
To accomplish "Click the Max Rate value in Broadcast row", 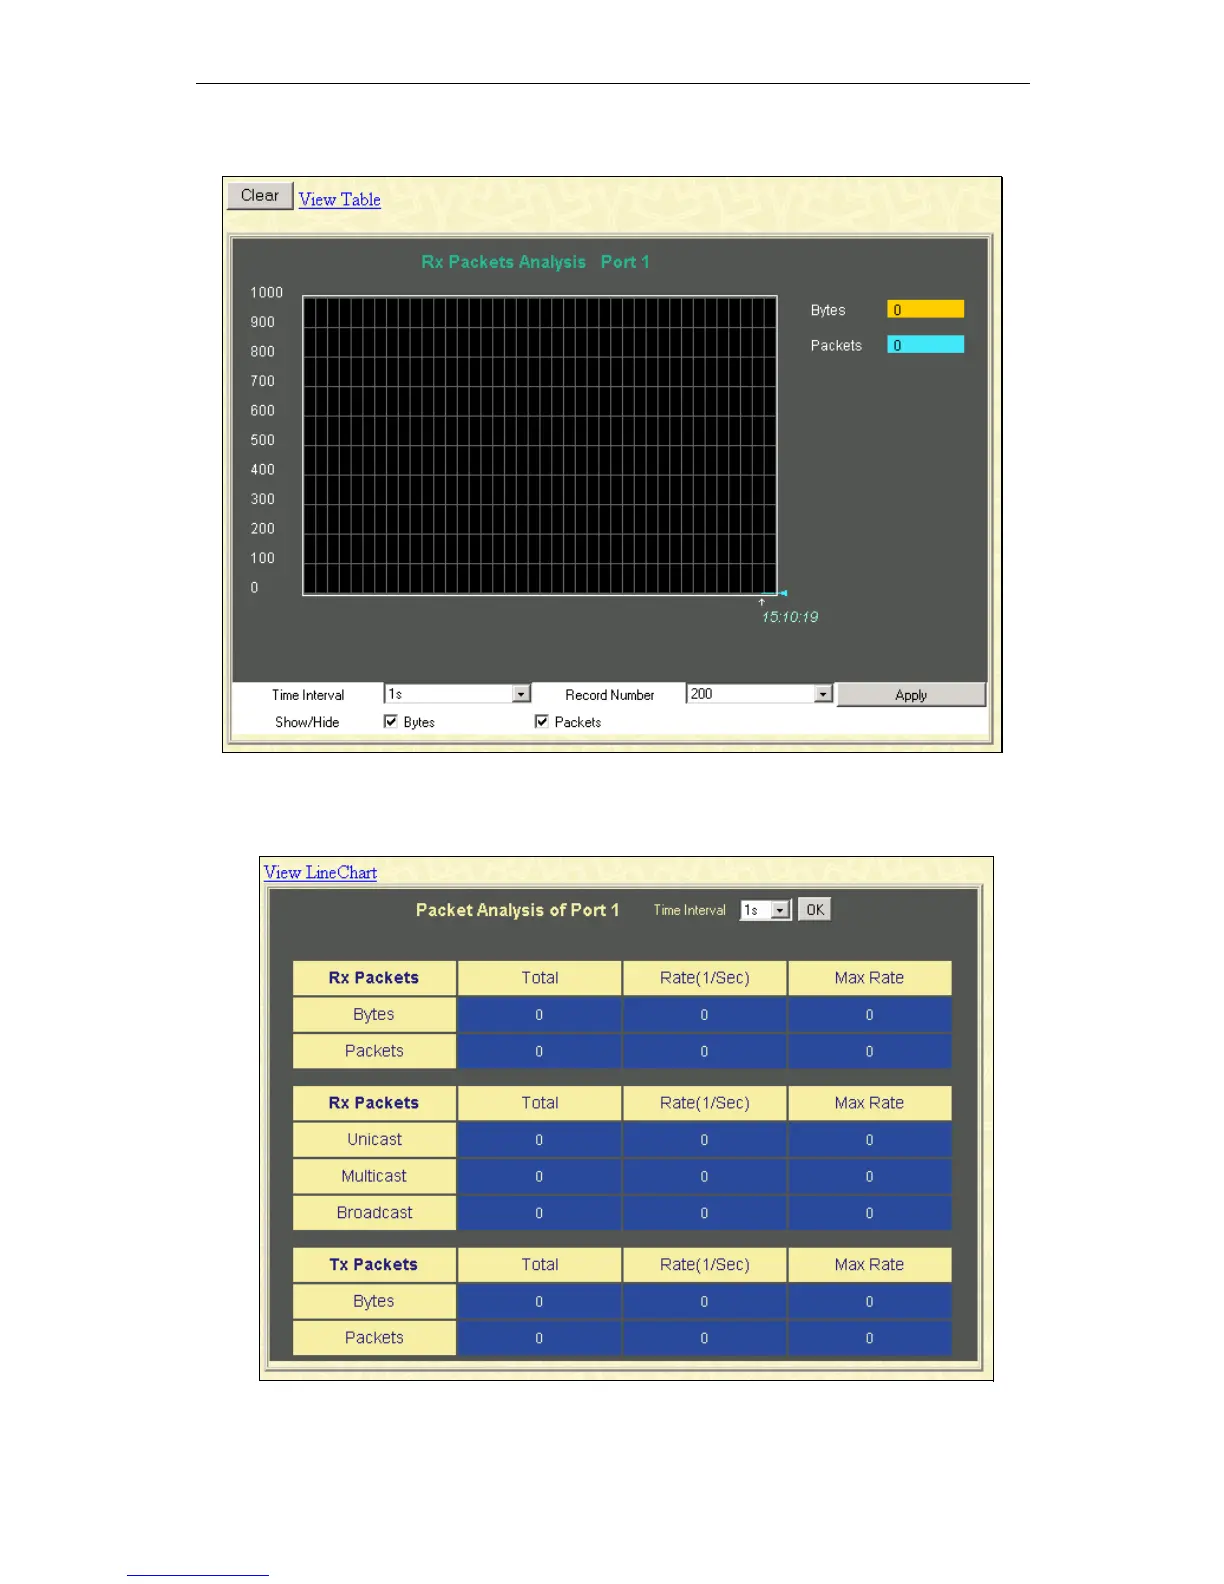I will coord(869,1213).
